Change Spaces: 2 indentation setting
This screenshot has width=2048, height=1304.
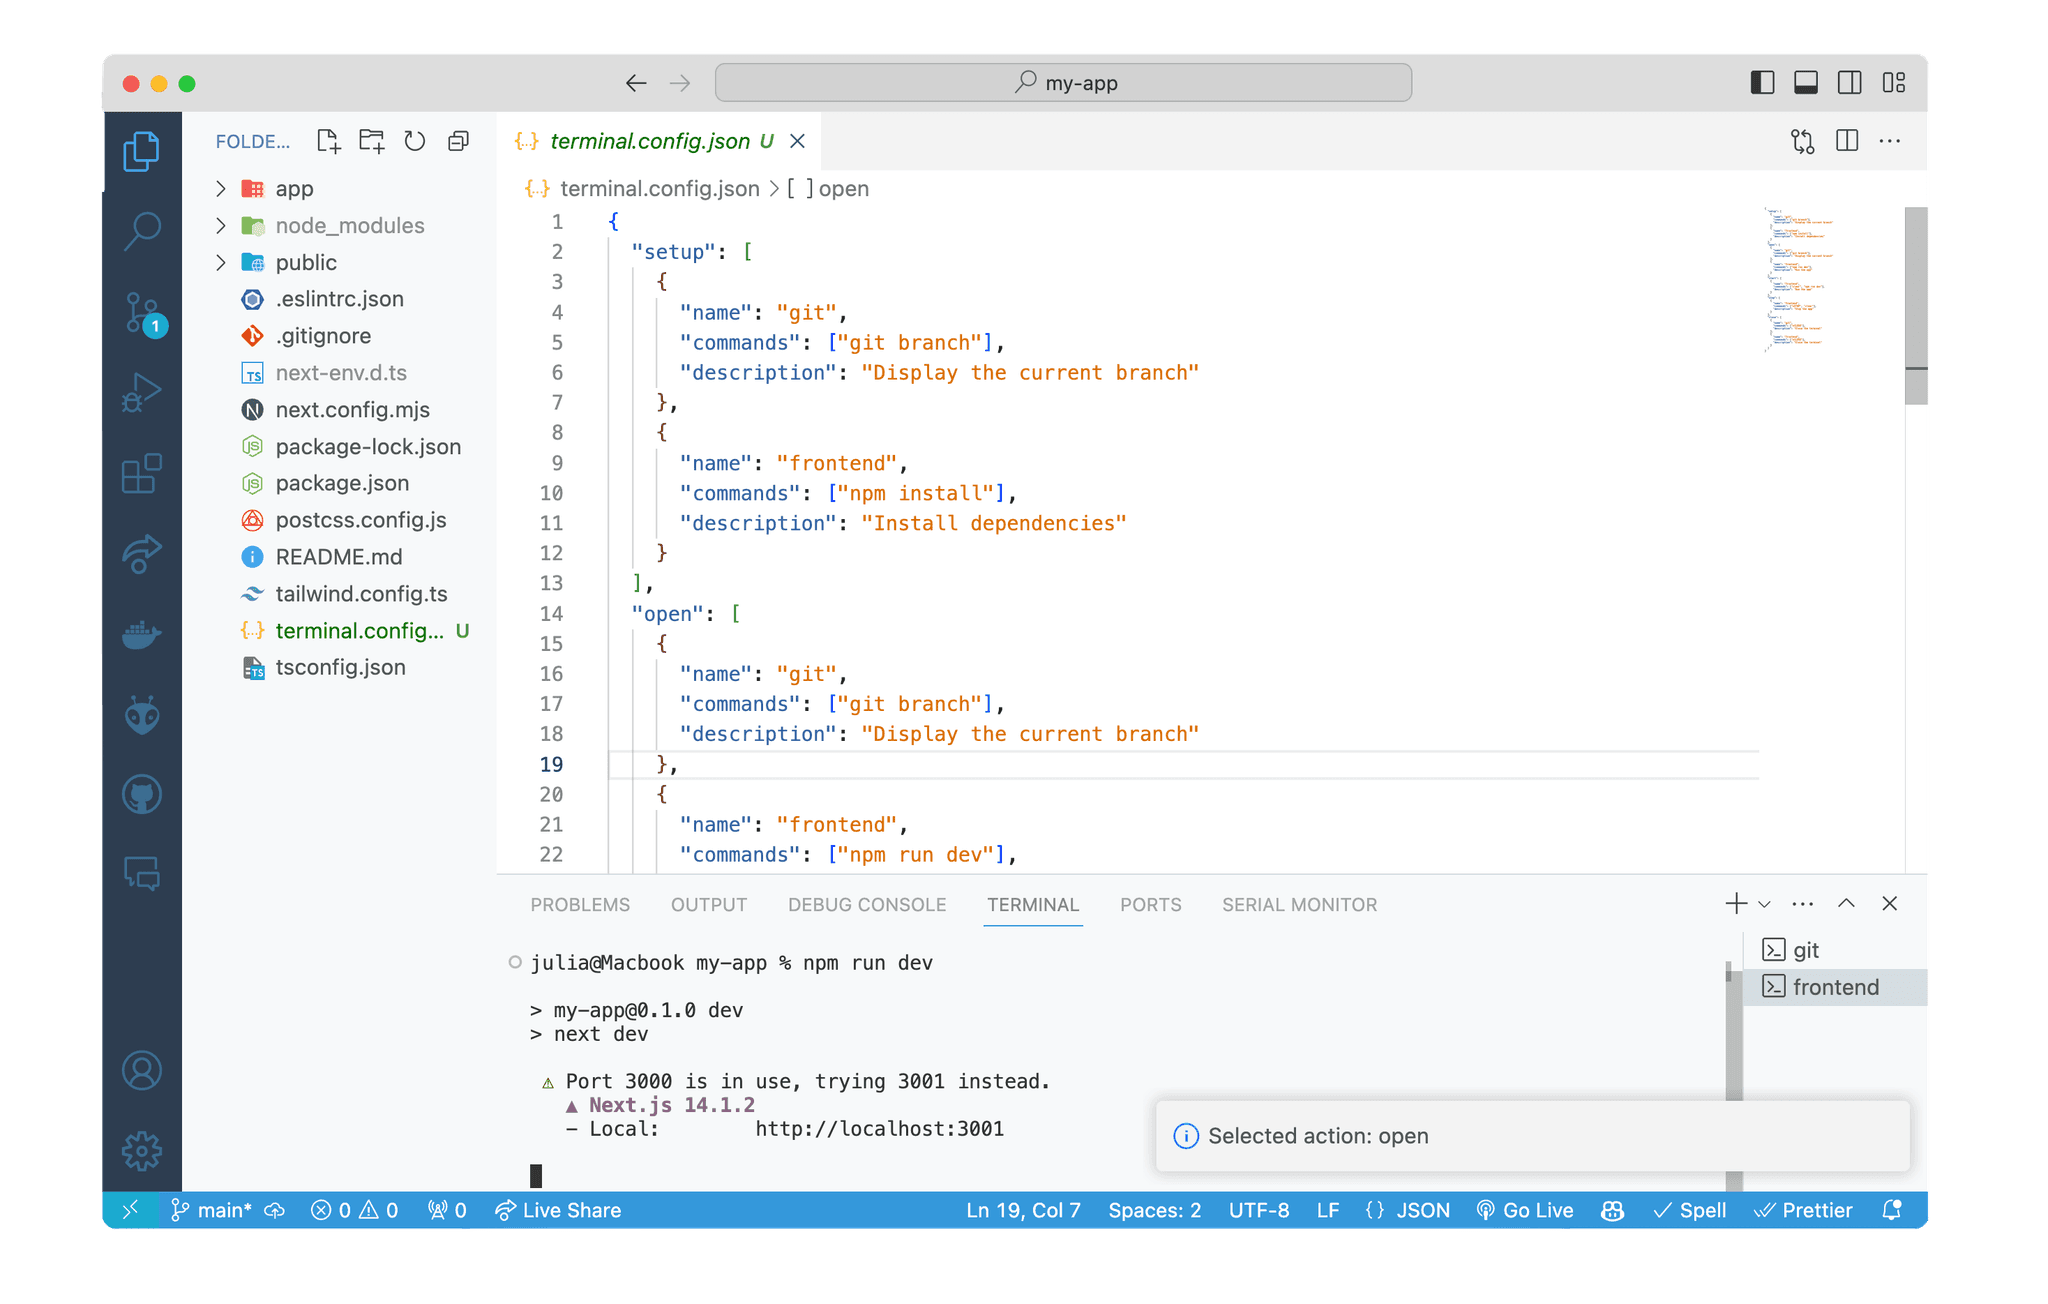click(x=1154, y=1210)
